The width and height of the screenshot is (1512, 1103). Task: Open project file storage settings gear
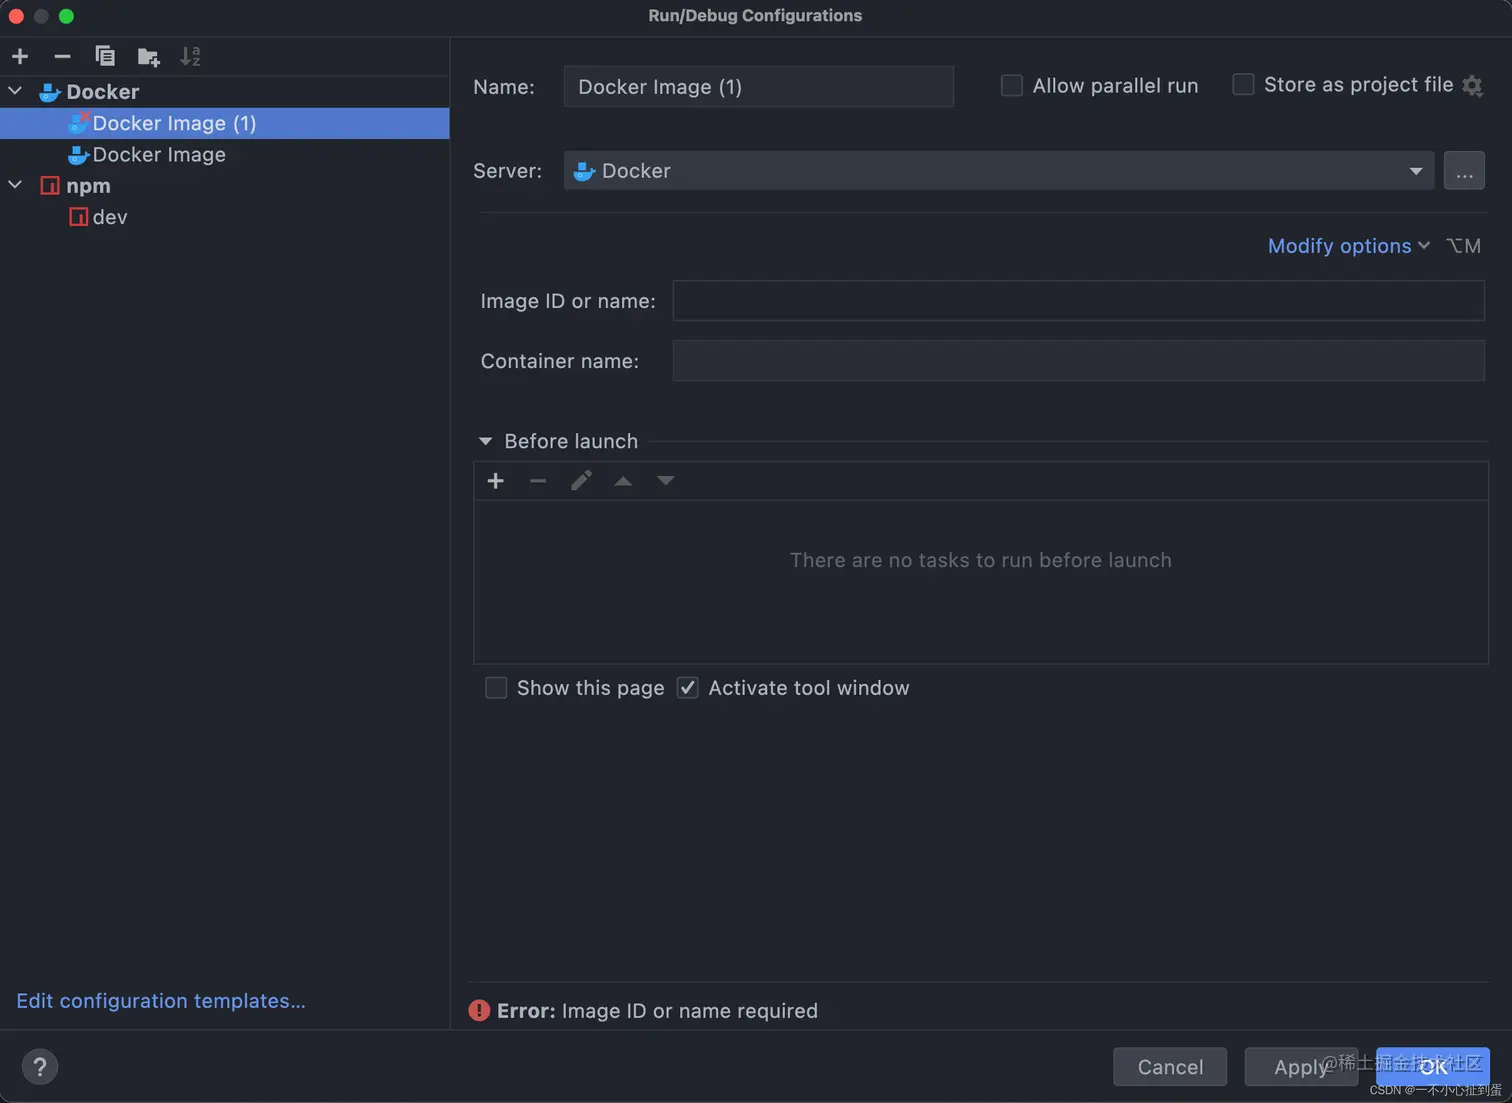pyautogui.click(x=1472, y=86)
